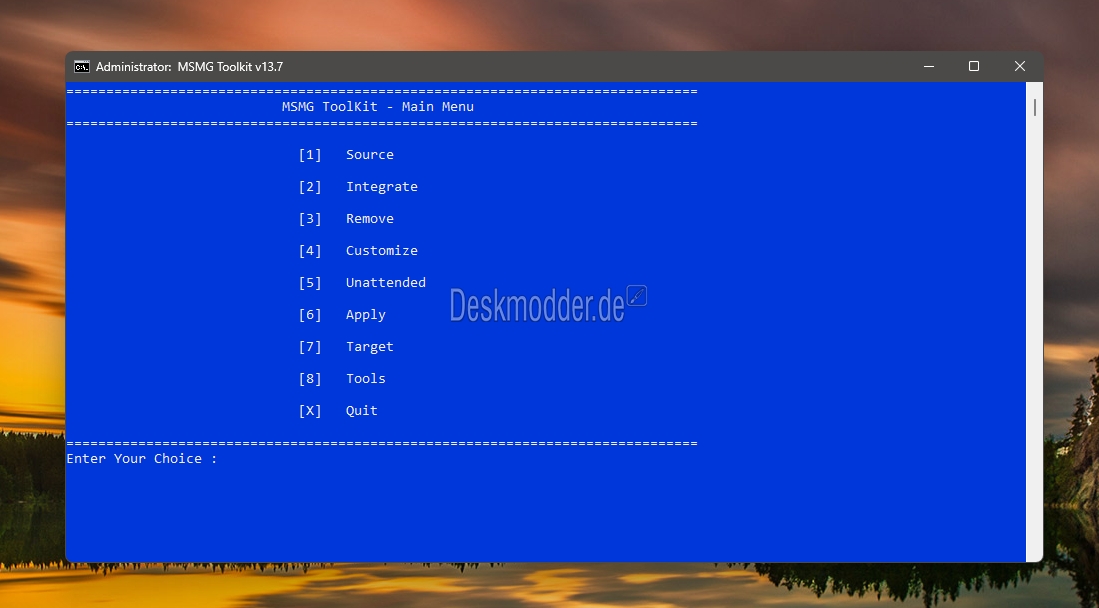The image size is (1099, 608).
Task: Click the "Remove" menu entry
Action: click(x=369, y=219)
